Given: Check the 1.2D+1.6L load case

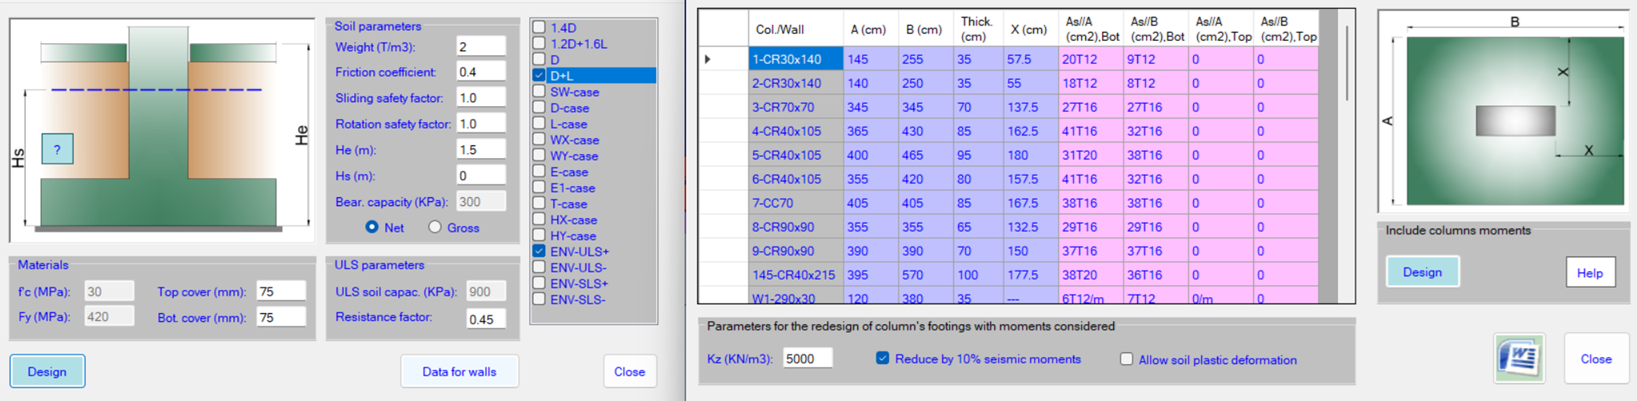Looking at the screenshot, I should tap(539, 44).
